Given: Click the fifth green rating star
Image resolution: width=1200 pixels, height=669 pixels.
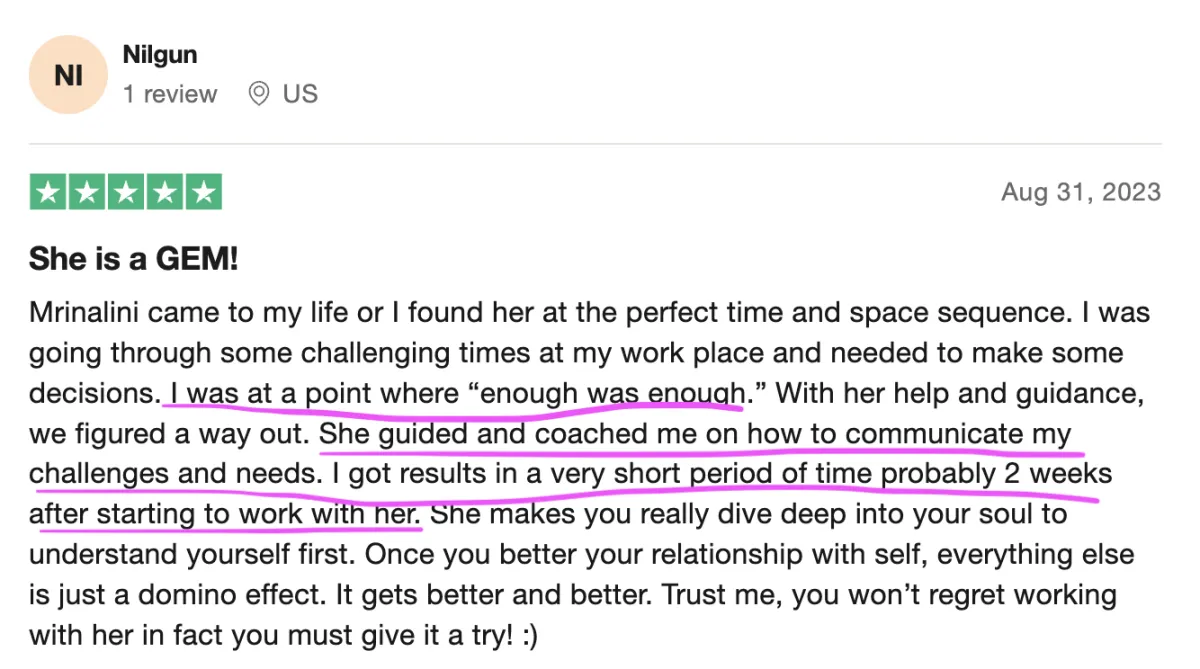Looking at the screenshot, I should click(x=204, y=192).
